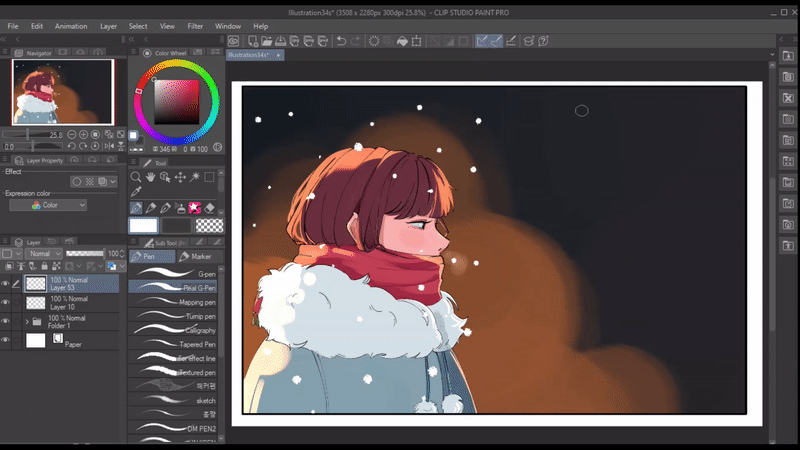Select the Zoom magnifier tool
The width and height of the screenshot is (800, 450).
136,177
